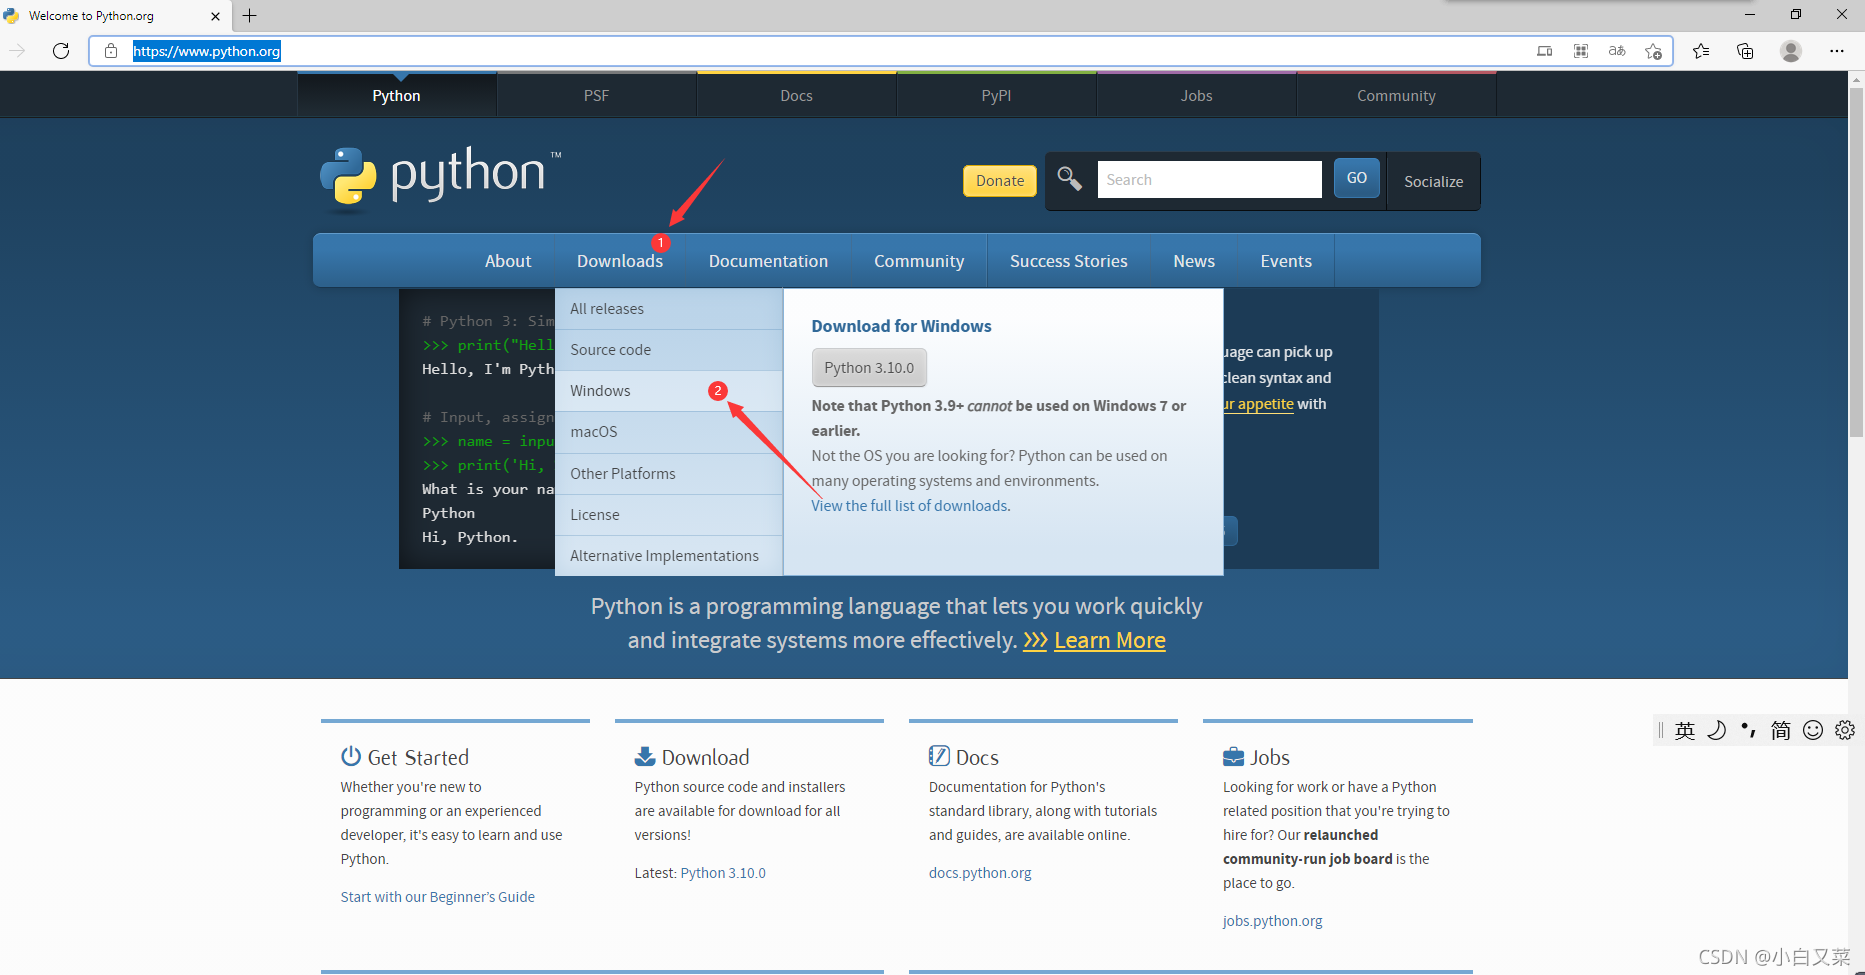
Task: Click the IME punctuation icon
Action: (x=1749, y=731)
